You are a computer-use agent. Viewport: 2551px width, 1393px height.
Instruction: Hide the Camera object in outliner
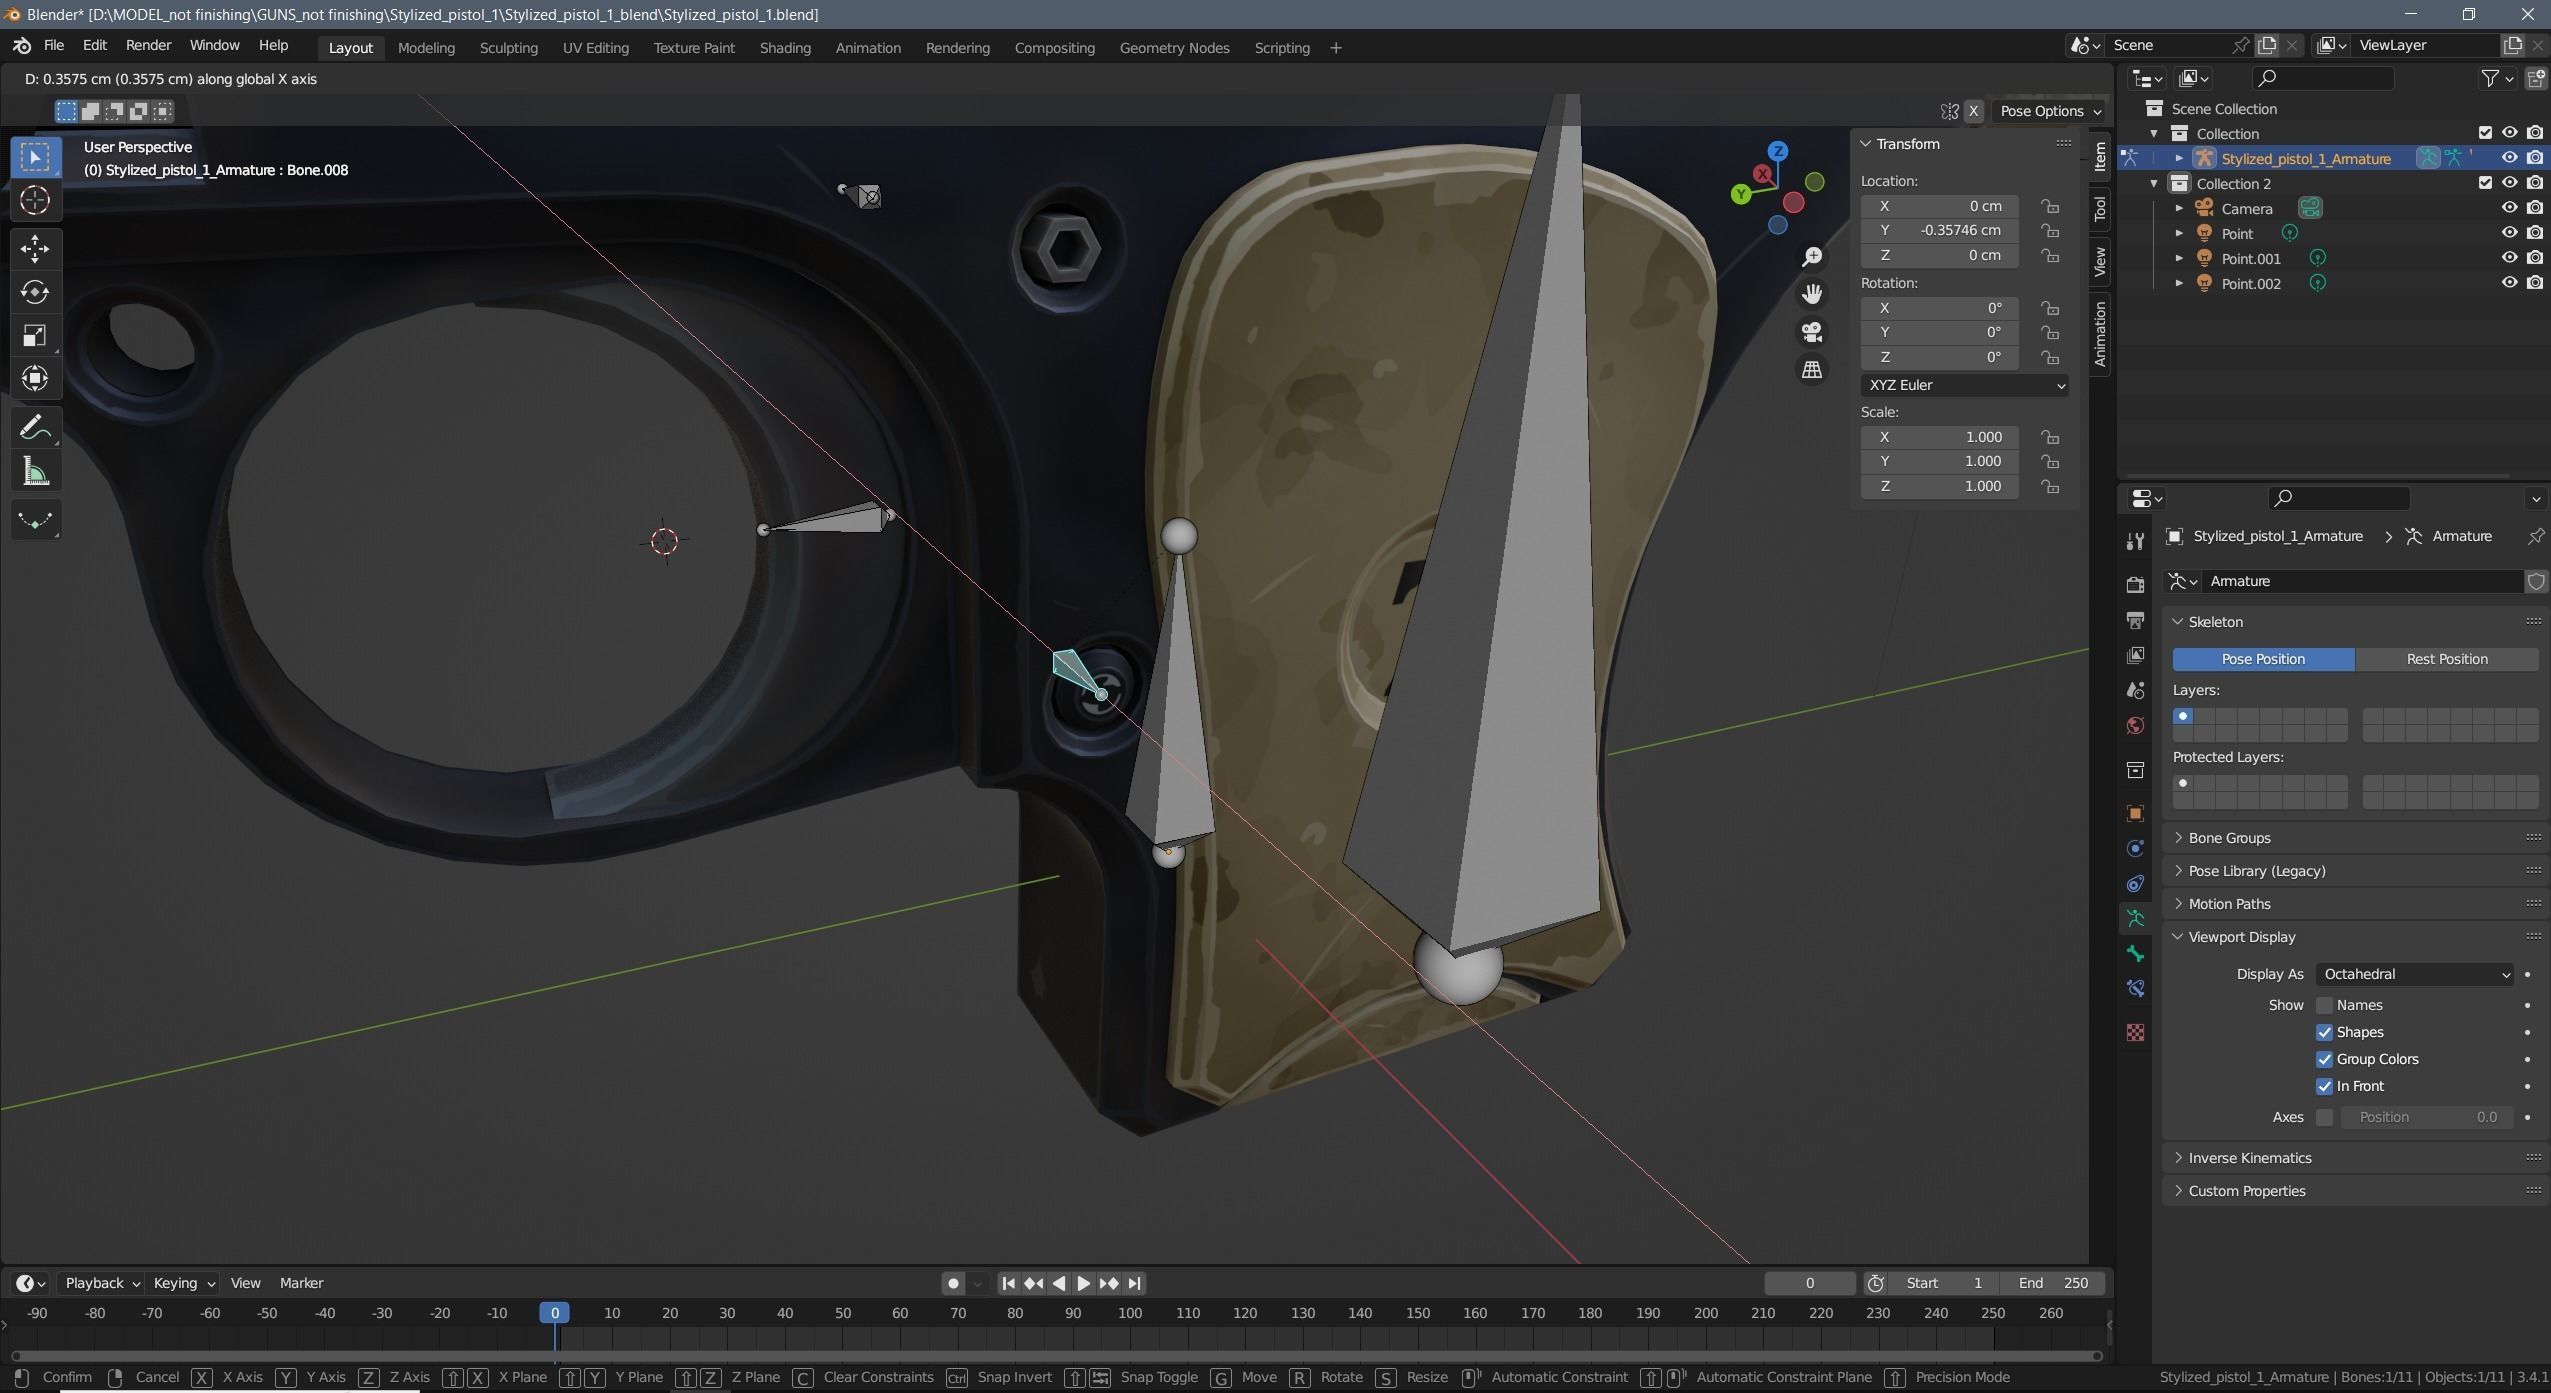point(2509,208)
